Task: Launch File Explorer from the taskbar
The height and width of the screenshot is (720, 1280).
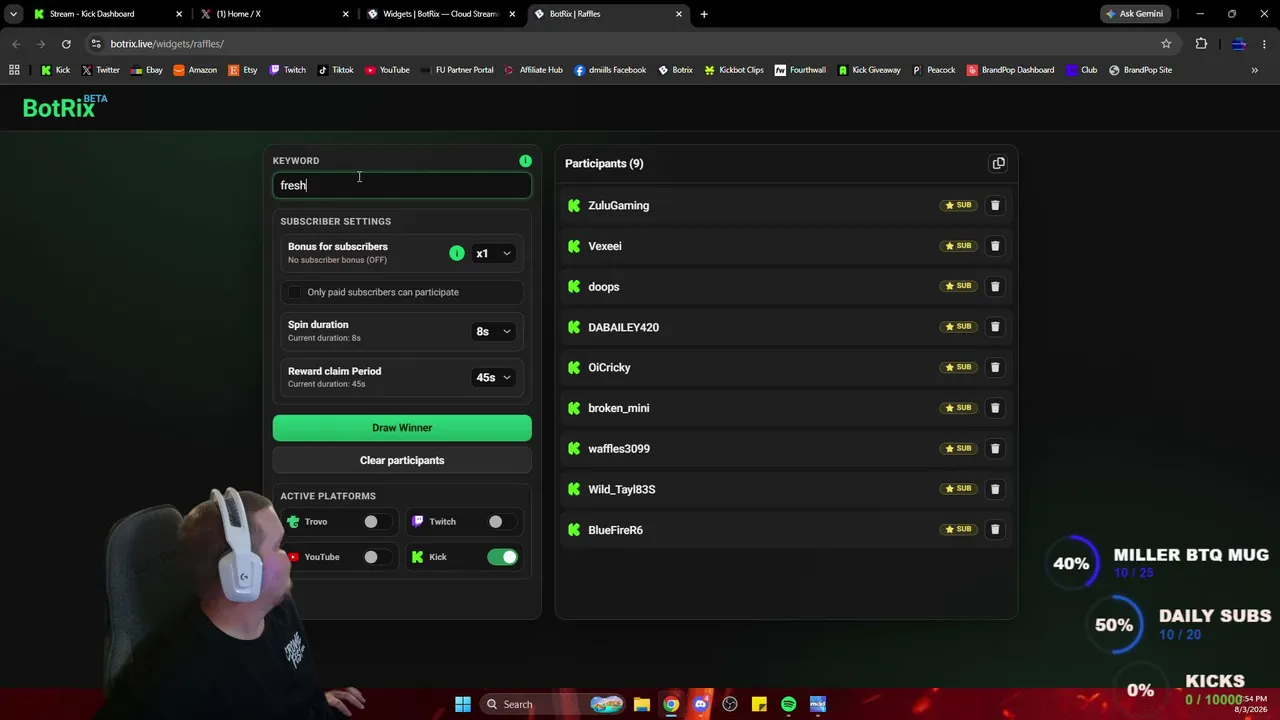Action: [642, 704]
